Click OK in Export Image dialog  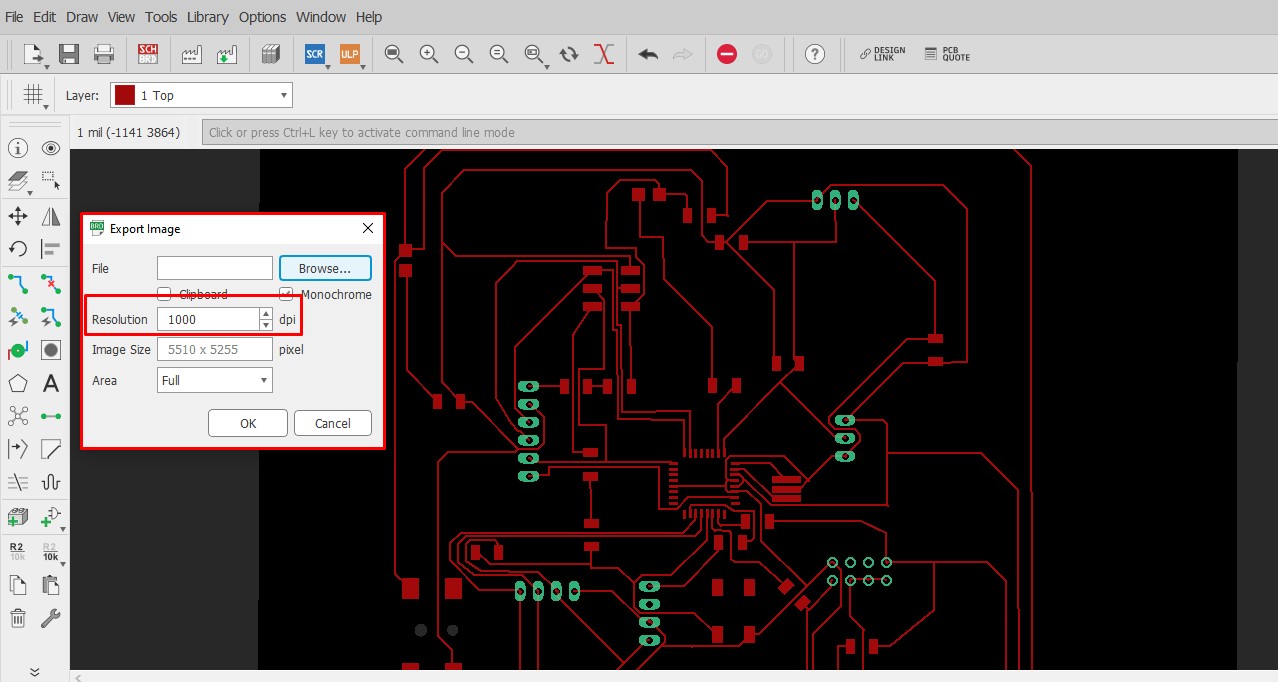[x=248, y=423]
